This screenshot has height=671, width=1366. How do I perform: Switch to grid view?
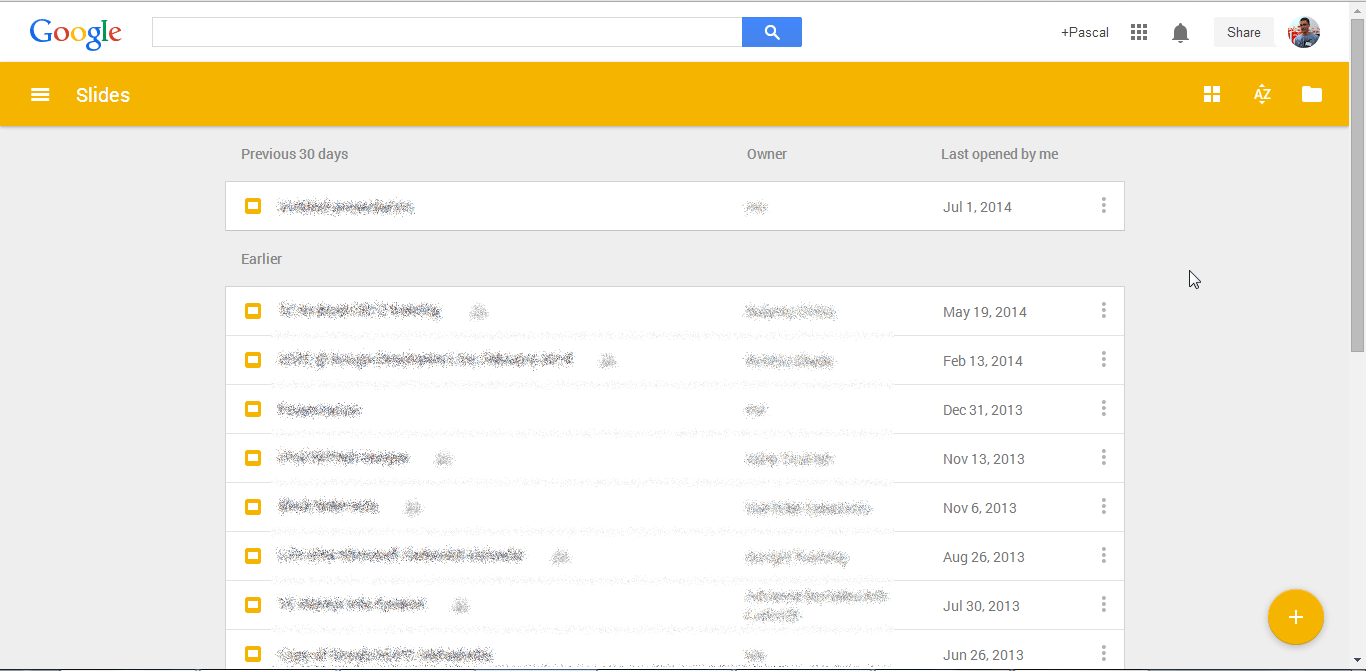point(1212,94)
